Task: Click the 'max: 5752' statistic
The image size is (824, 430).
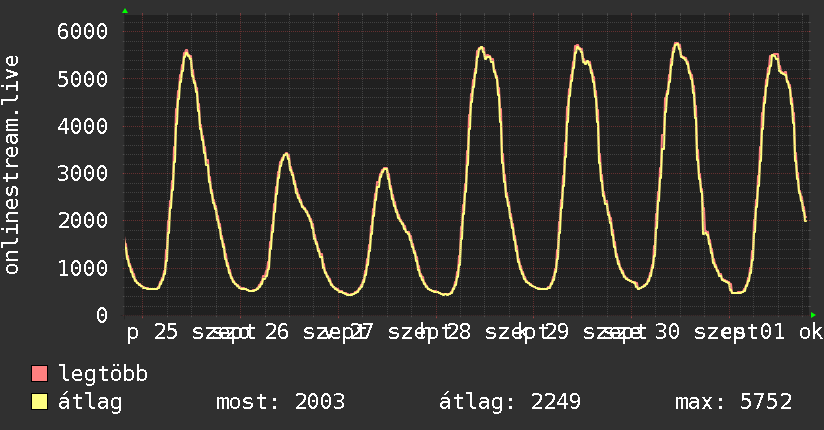Action: click(x=734, y=402)
